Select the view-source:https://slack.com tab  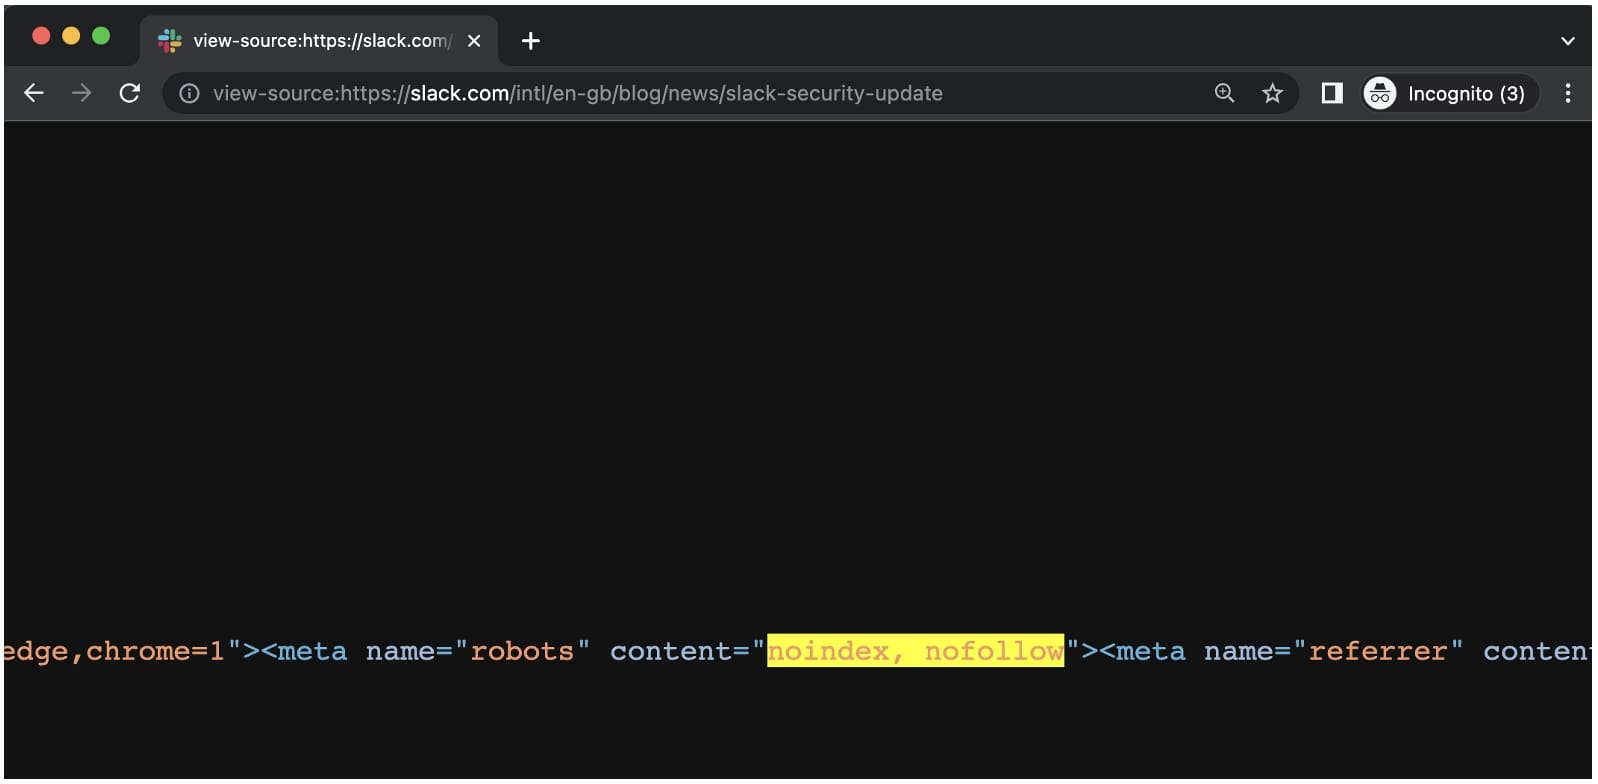click(x=319, y=41)
